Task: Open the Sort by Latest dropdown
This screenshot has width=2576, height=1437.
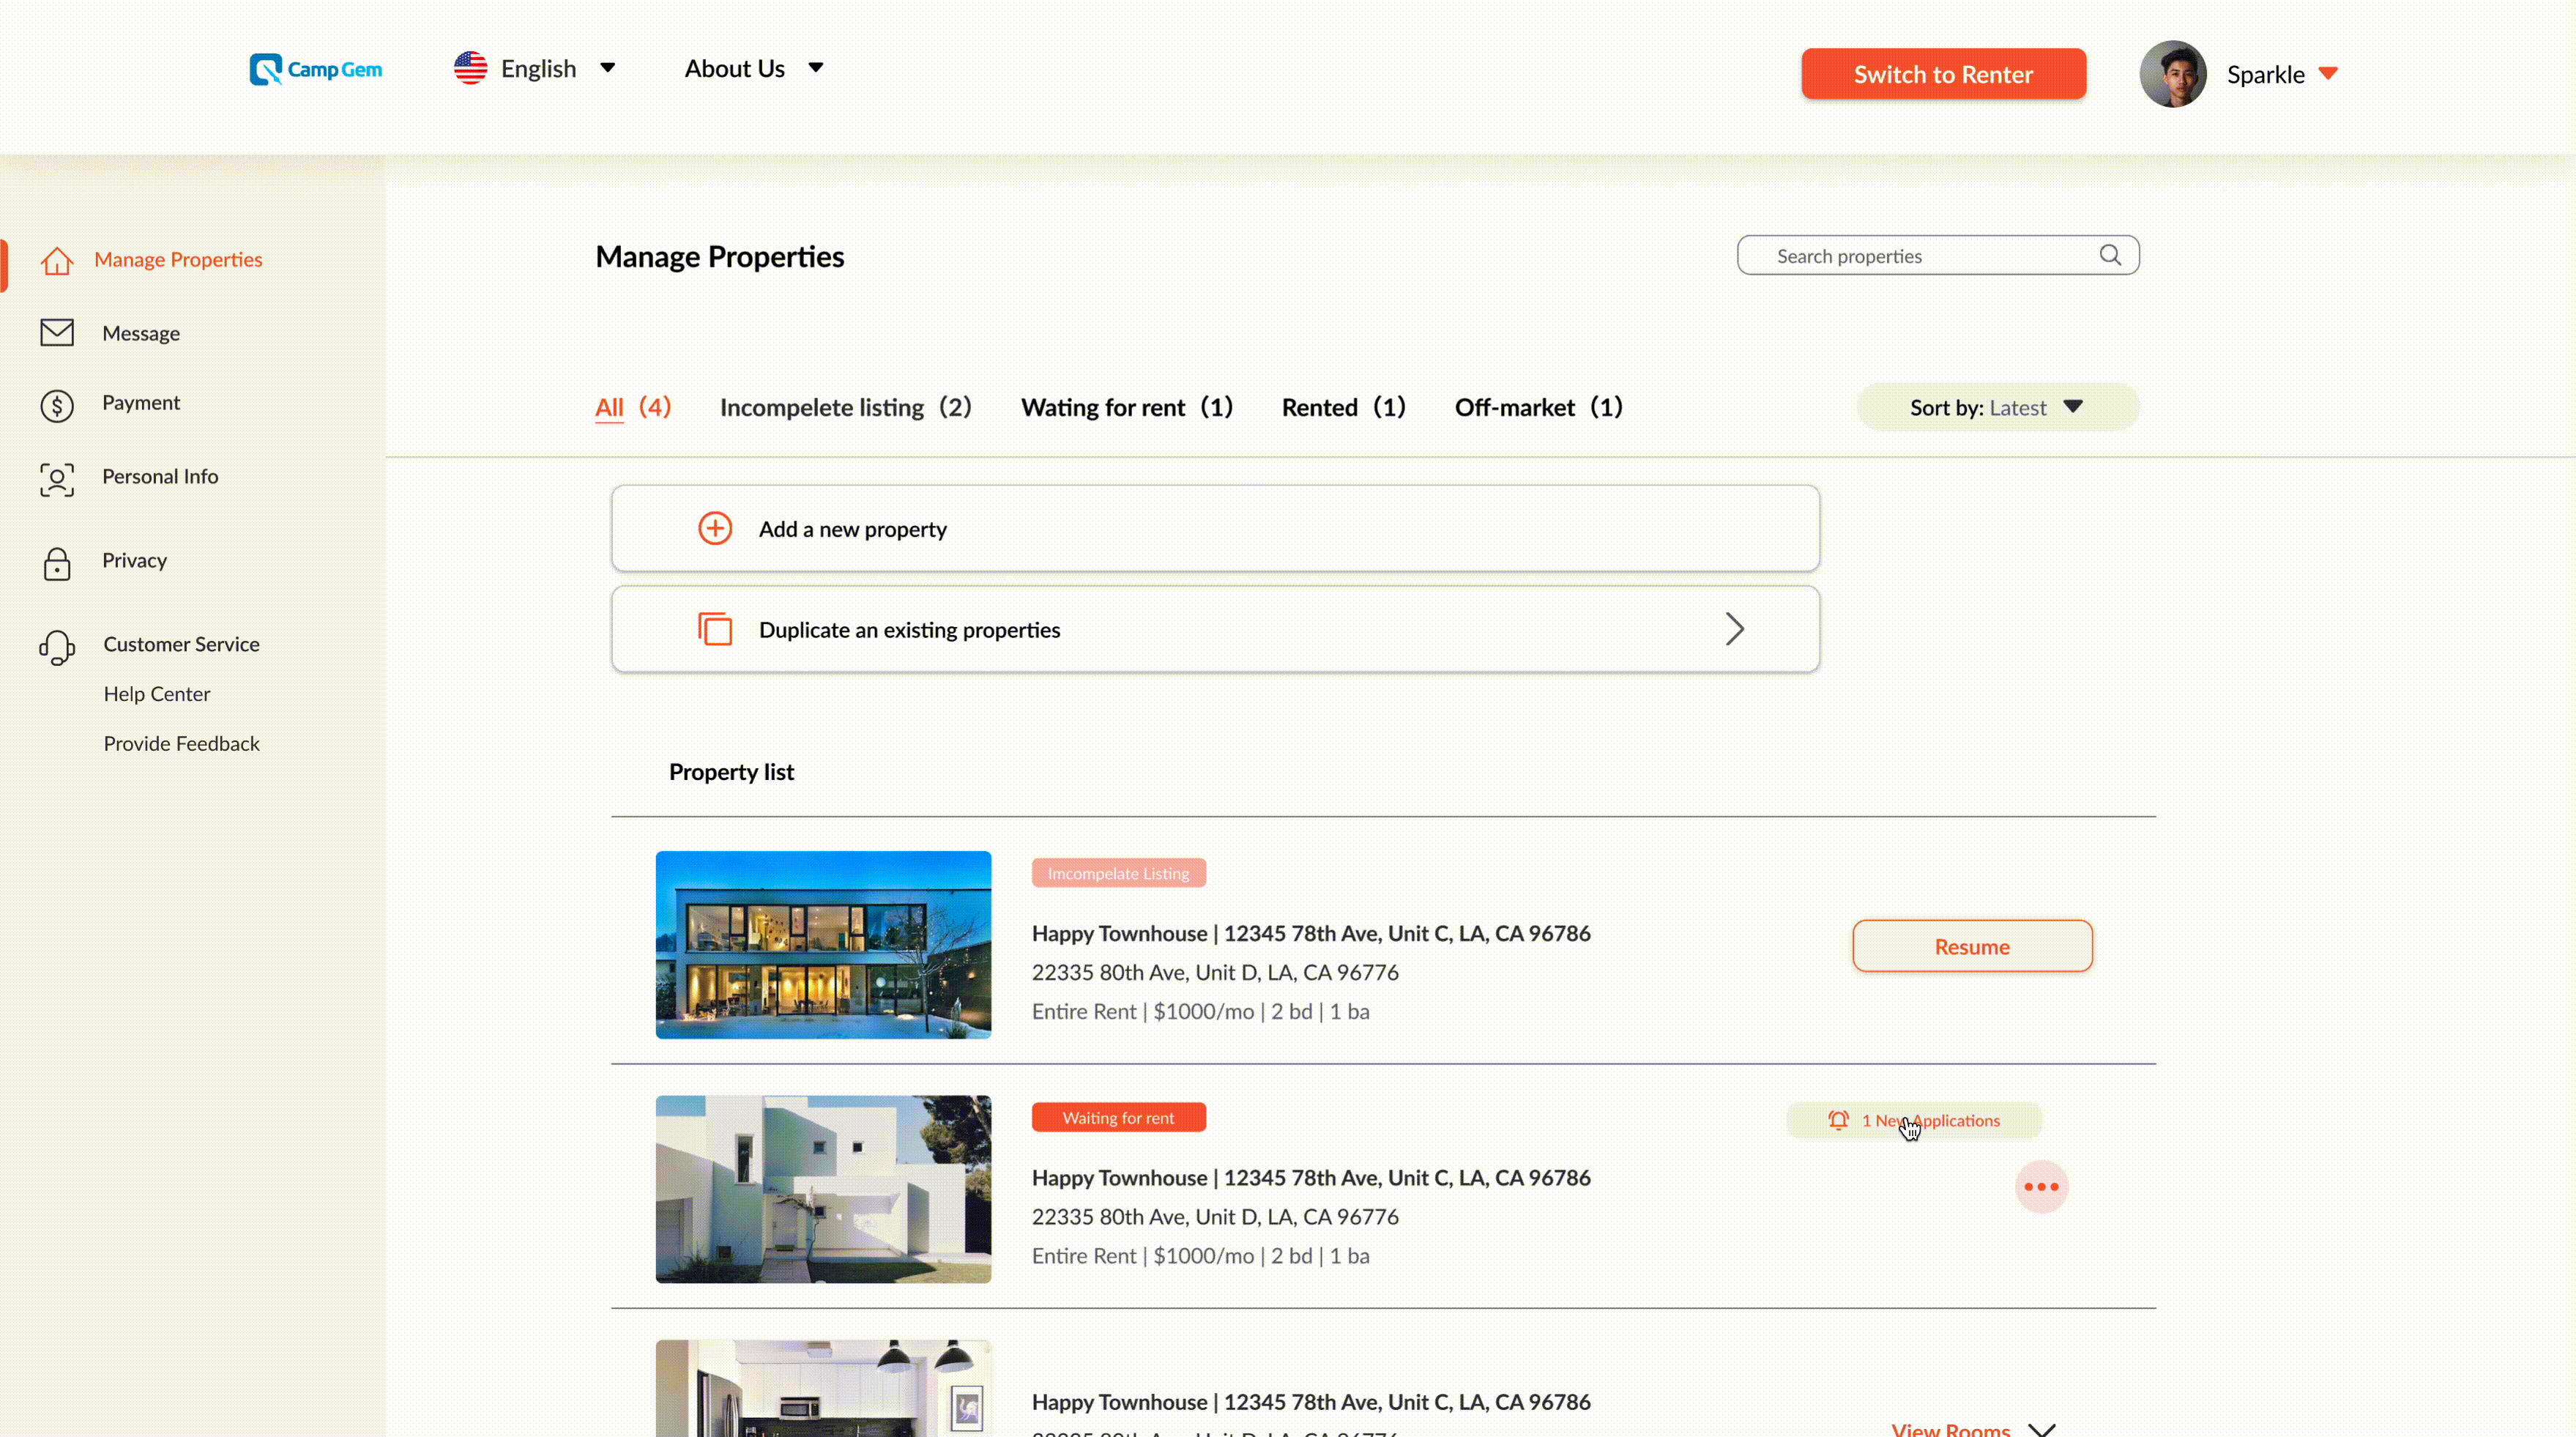Action: [1997, 407]
